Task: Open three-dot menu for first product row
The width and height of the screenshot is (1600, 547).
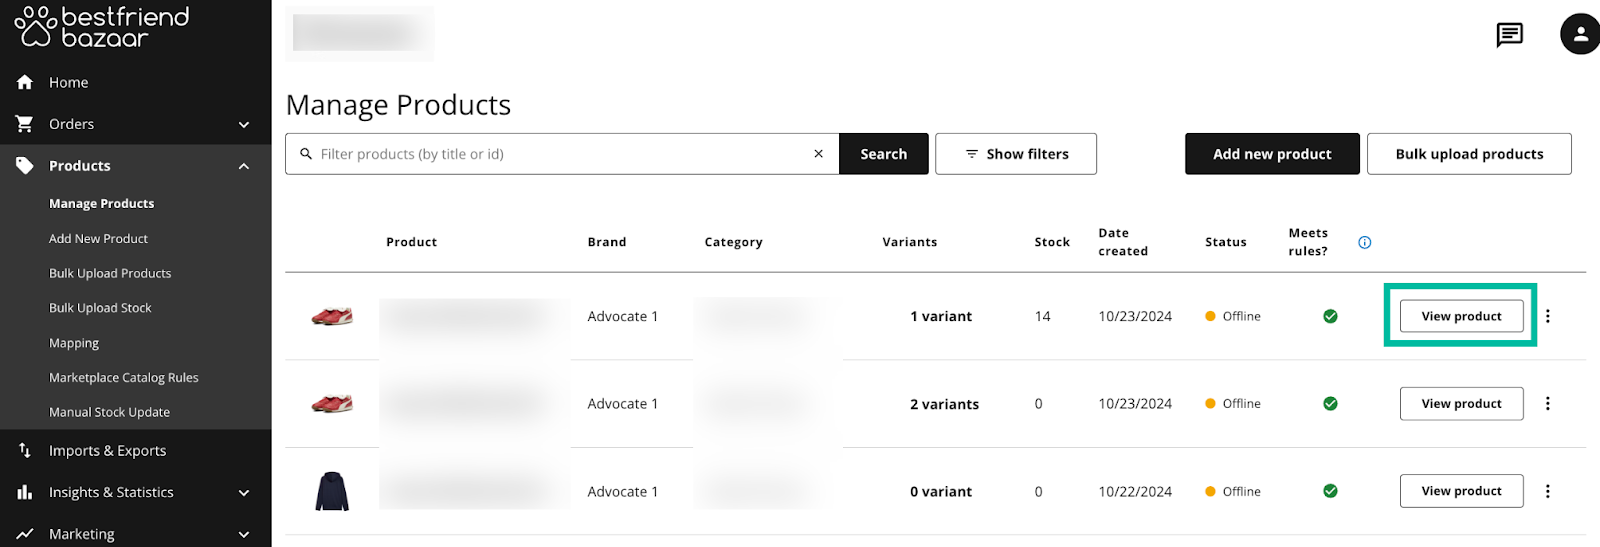Action: click(1548, 316)
